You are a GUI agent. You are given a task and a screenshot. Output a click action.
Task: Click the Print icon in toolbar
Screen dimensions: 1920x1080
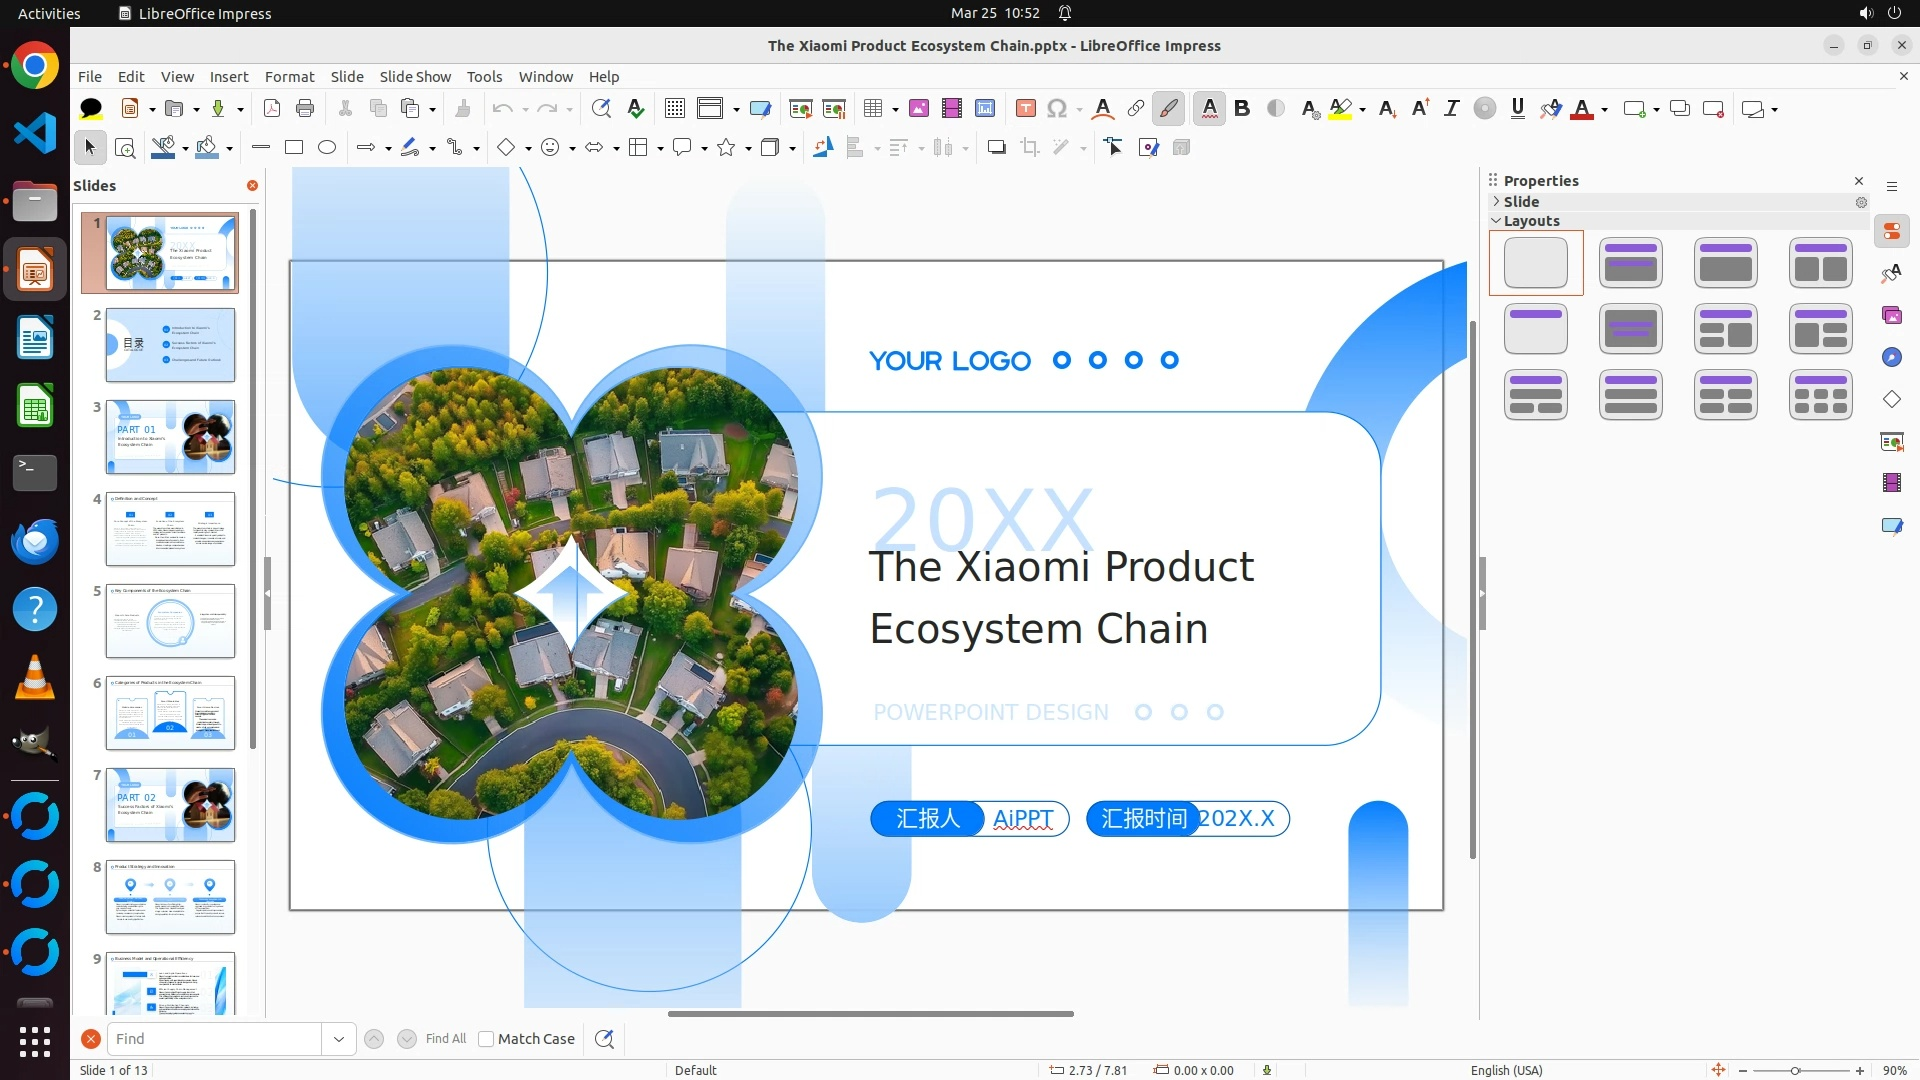click(305, 109)
